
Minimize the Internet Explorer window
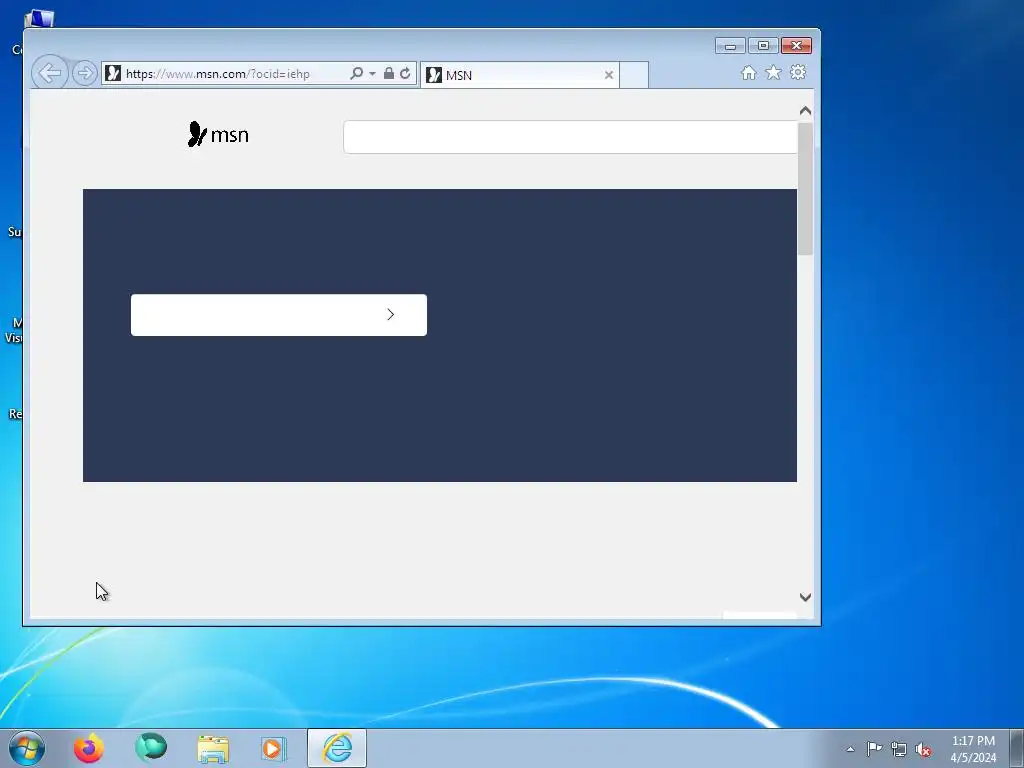click(x=730, y=46)
